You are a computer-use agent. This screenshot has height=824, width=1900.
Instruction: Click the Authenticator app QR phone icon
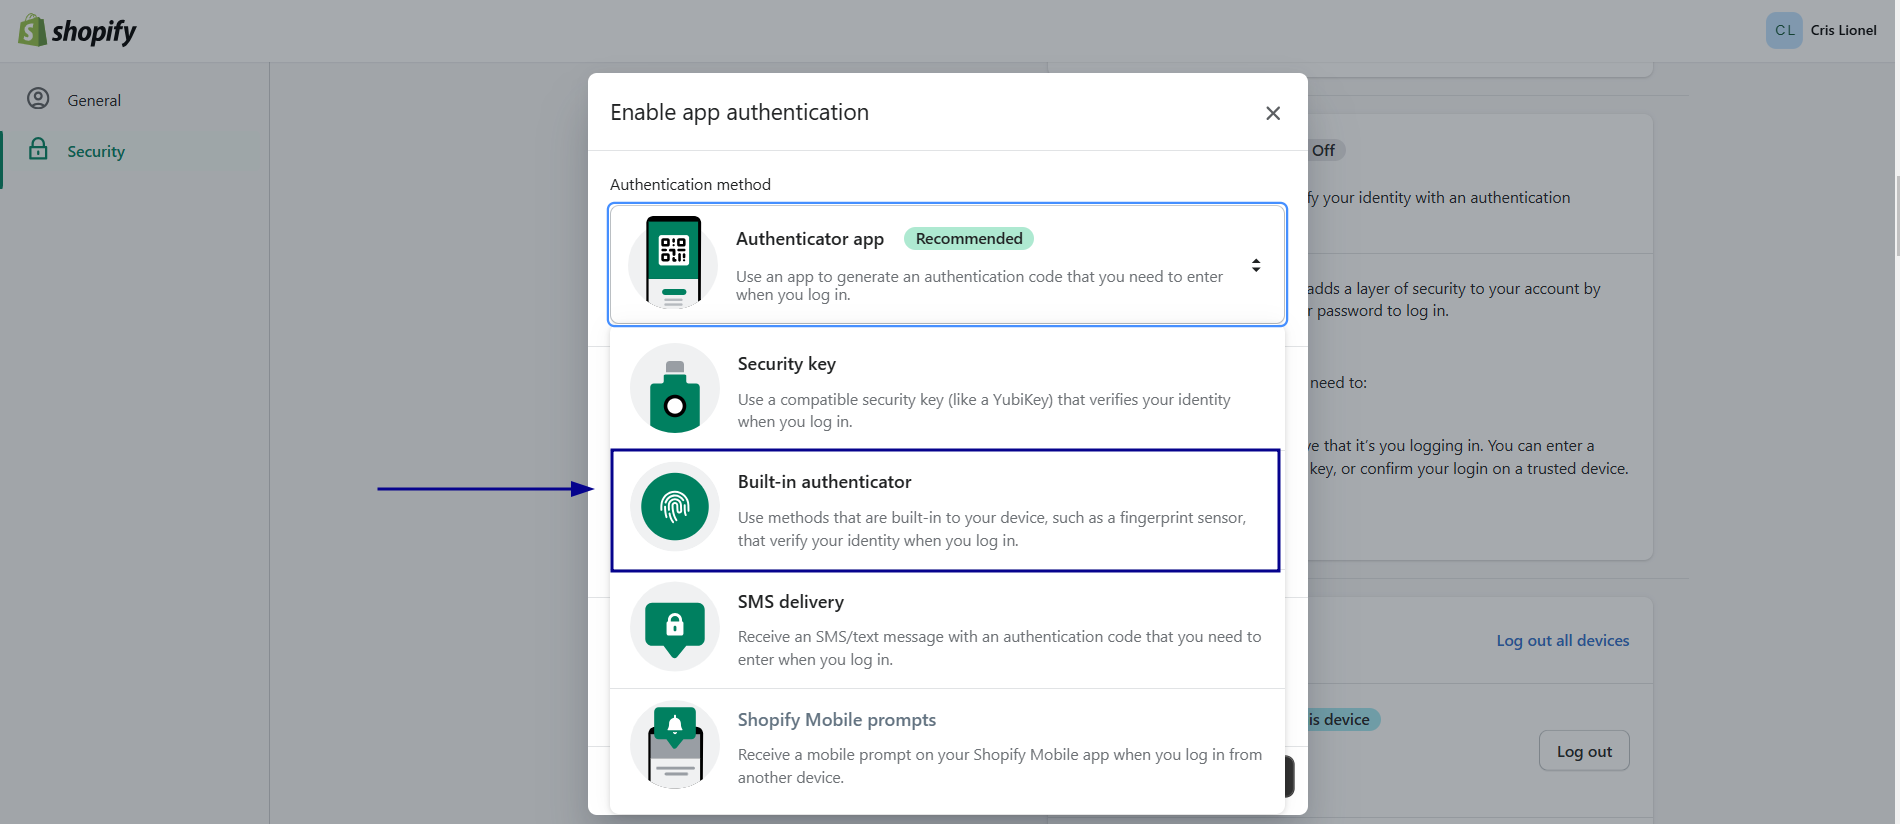673,263
